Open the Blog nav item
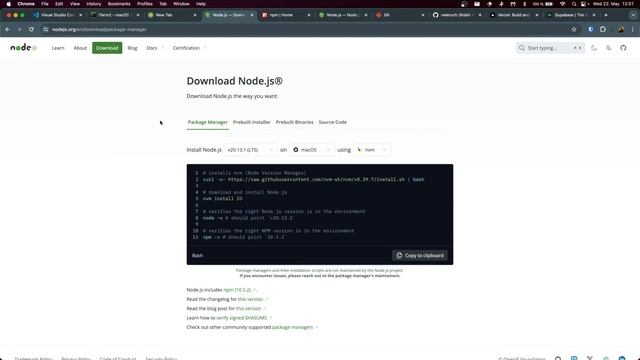Image resolution: width=640 pixels, height=360 pixels. click(x=132, y=48)
